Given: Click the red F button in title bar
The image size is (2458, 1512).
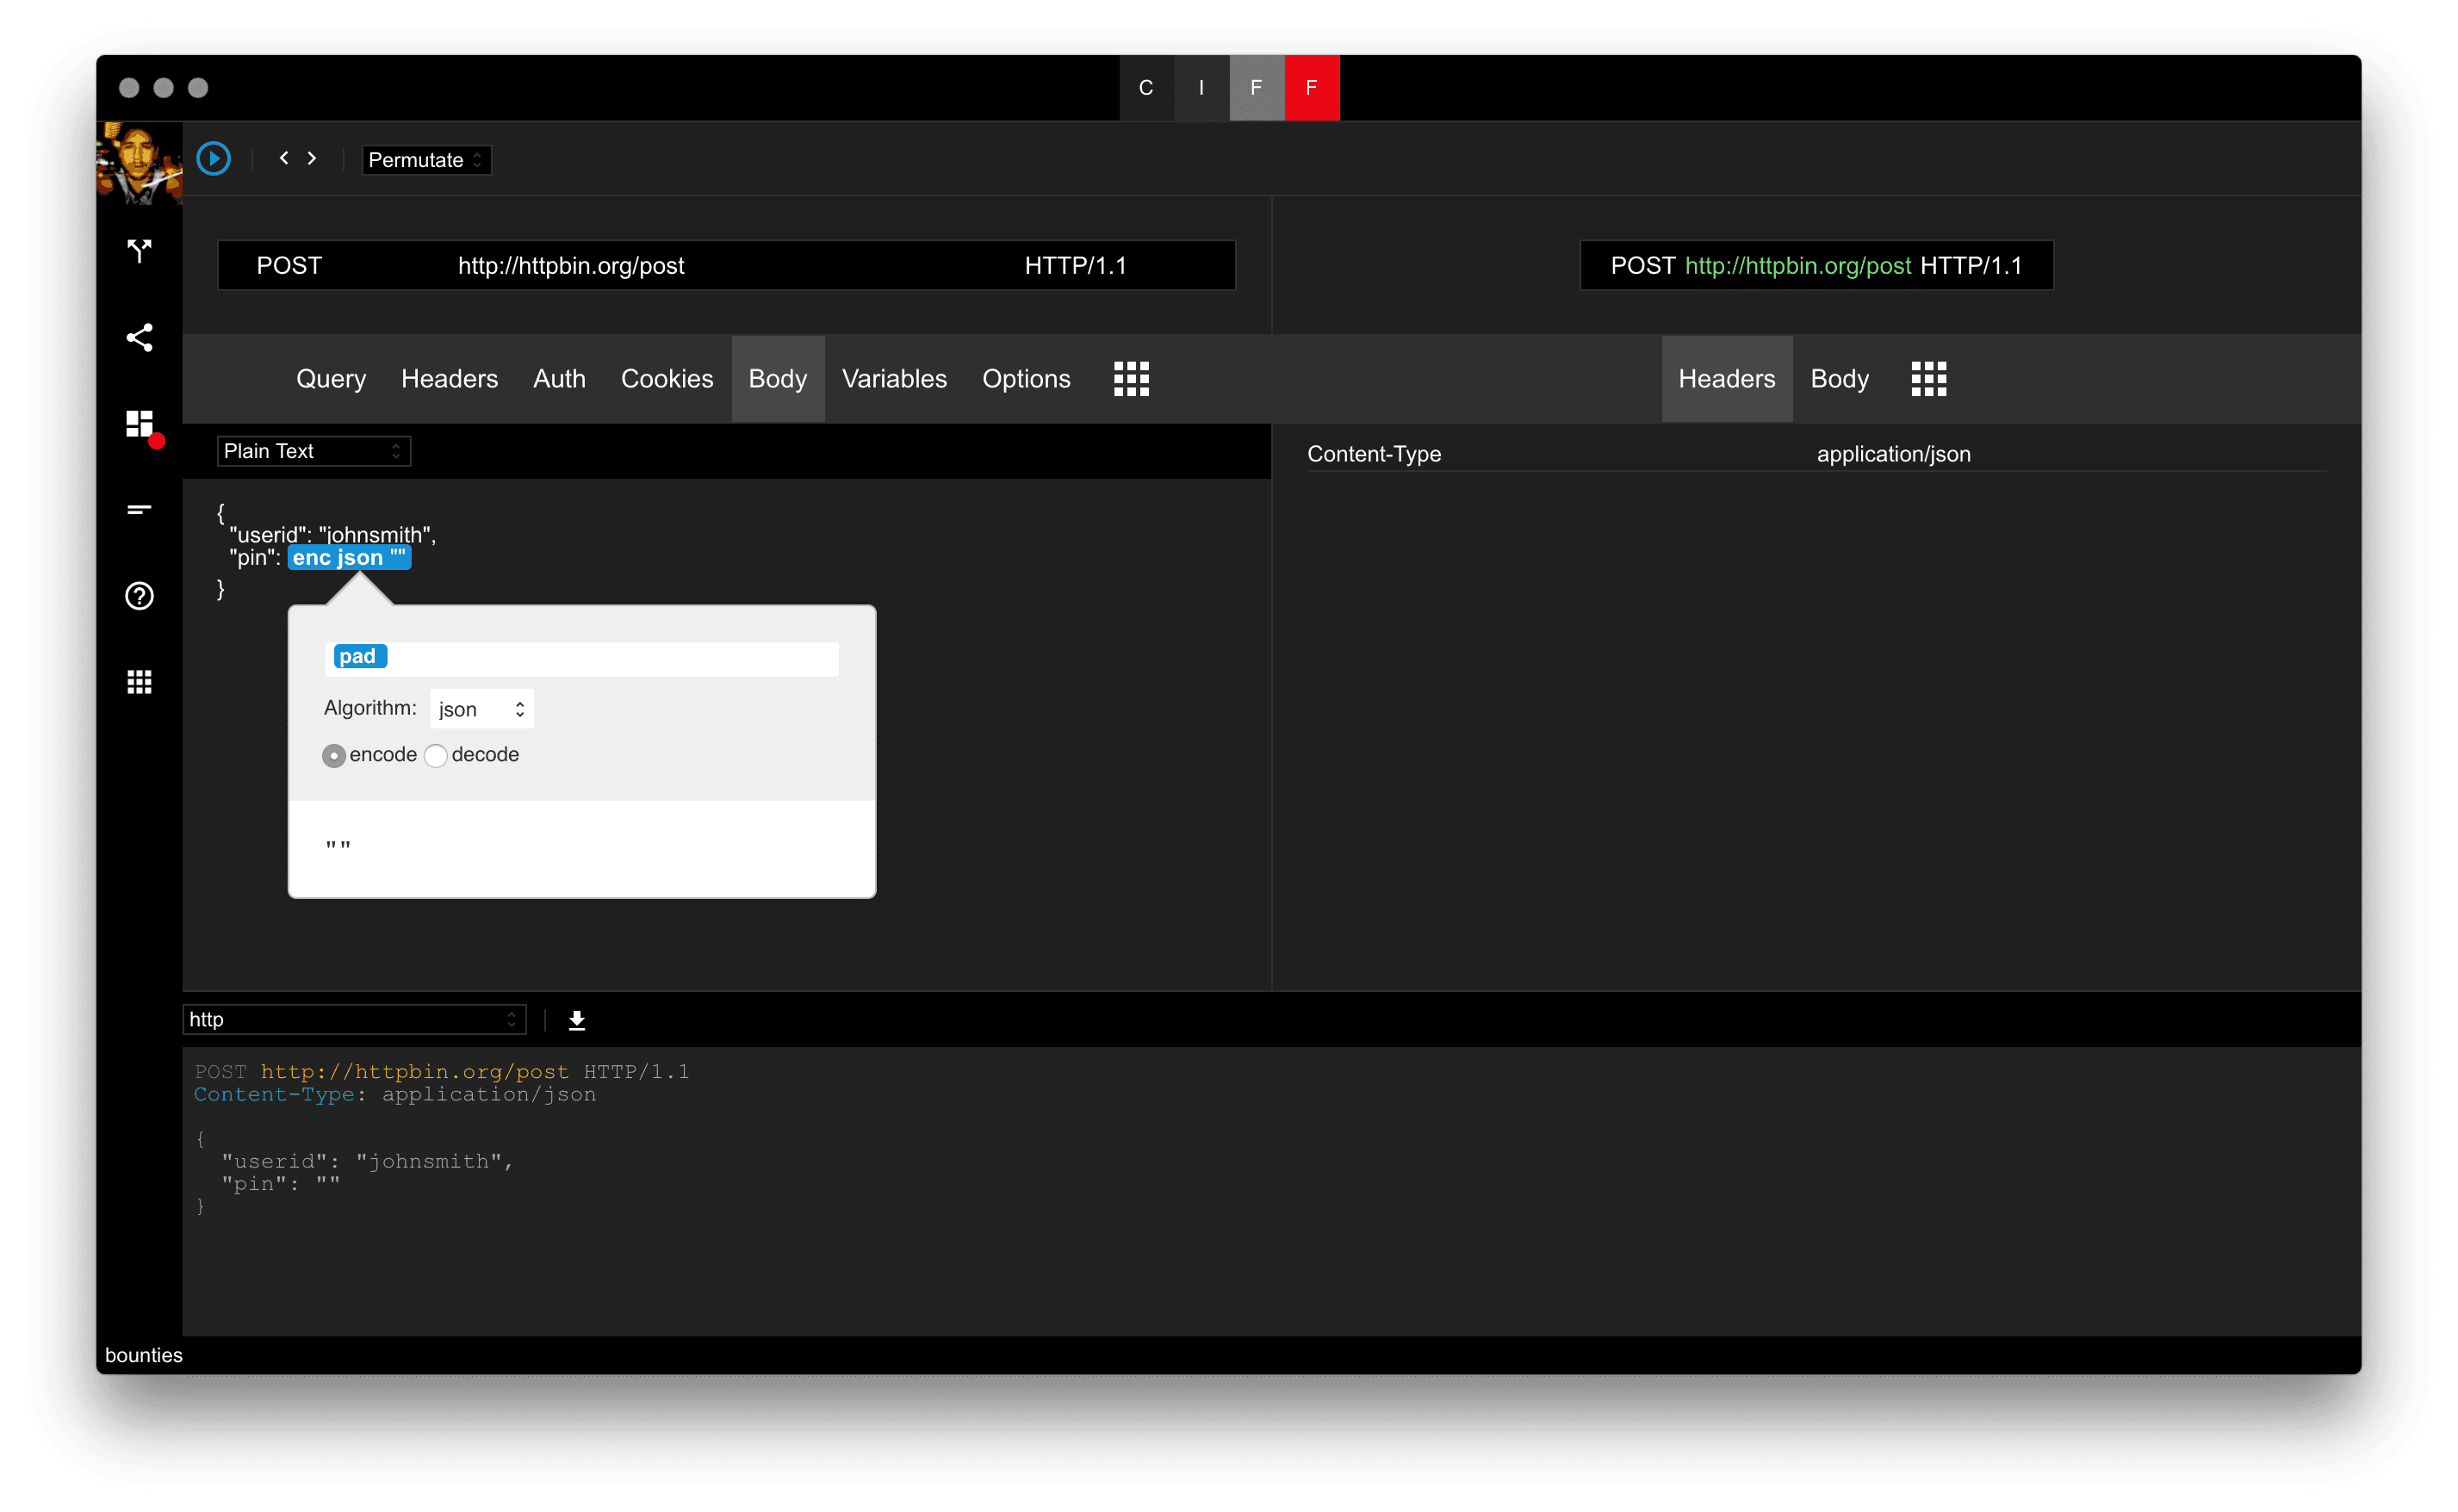Looking at the screenshot, I should [1311, 88].
